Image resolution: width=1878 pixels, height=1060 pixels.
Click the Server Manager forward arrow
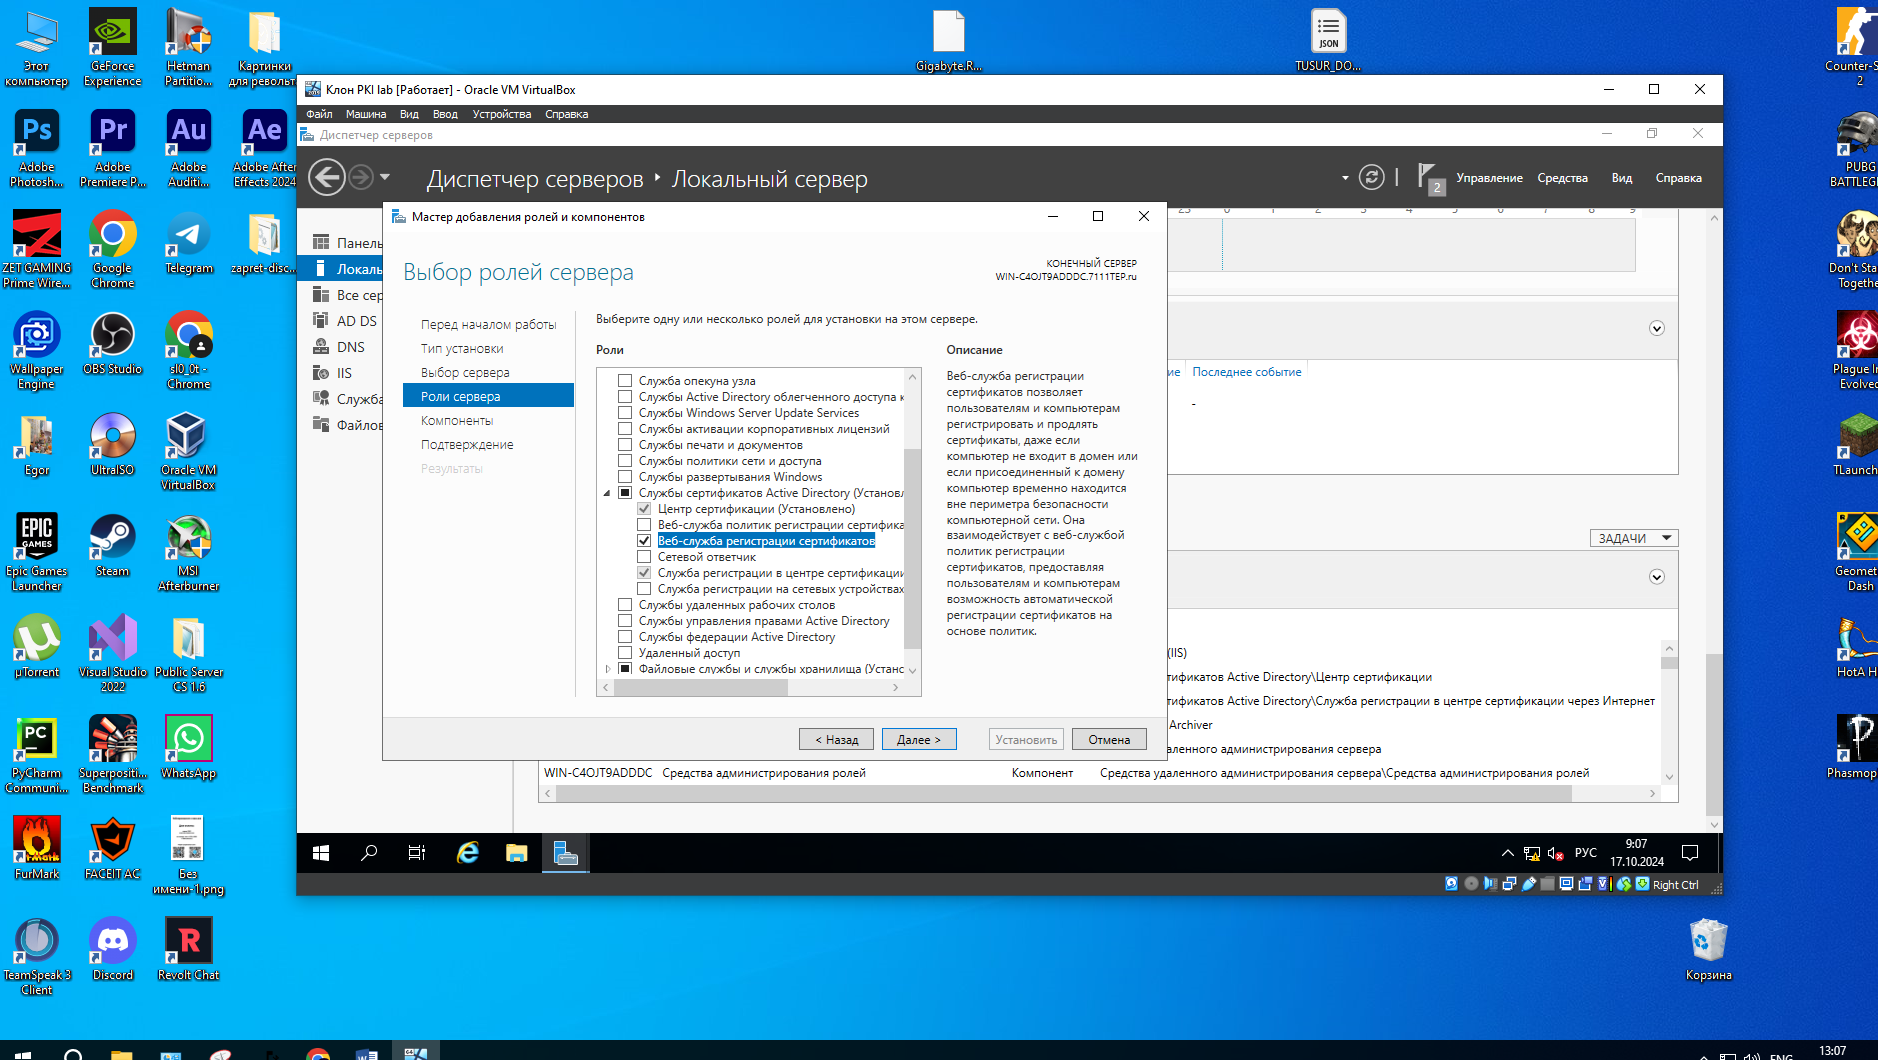tap(361, 178)
